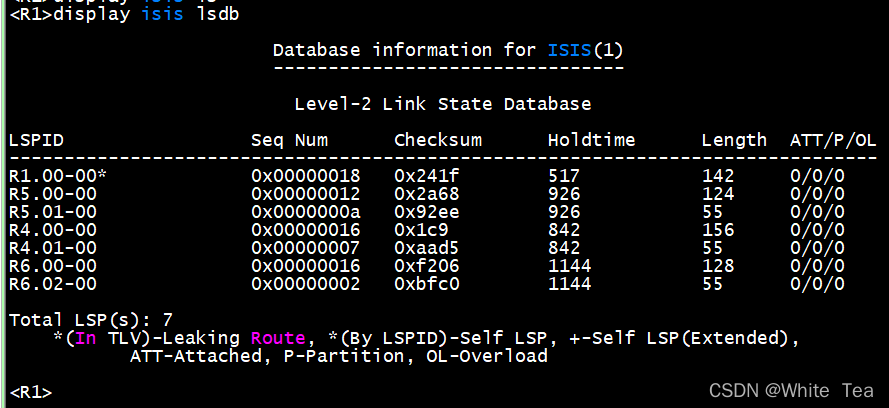Click the holdtime value 517
Screen dimensions: 889x408
pos(564,175)
